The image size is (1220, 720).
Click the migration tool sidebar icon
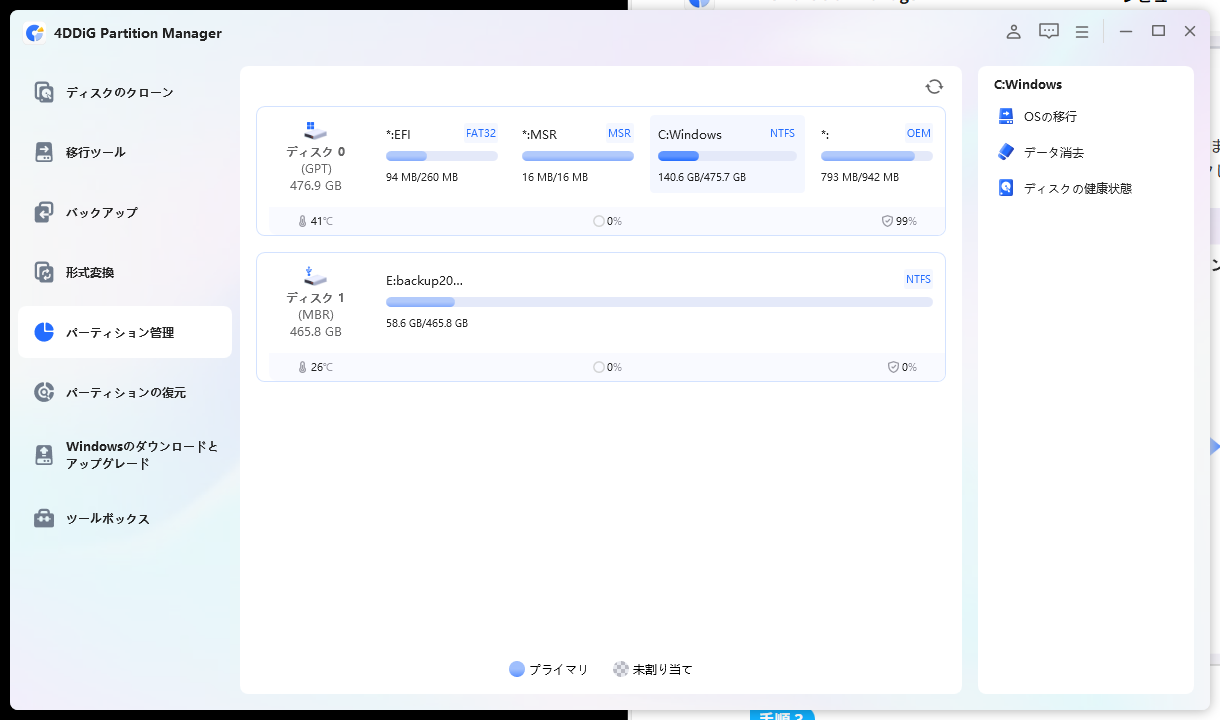44,153
